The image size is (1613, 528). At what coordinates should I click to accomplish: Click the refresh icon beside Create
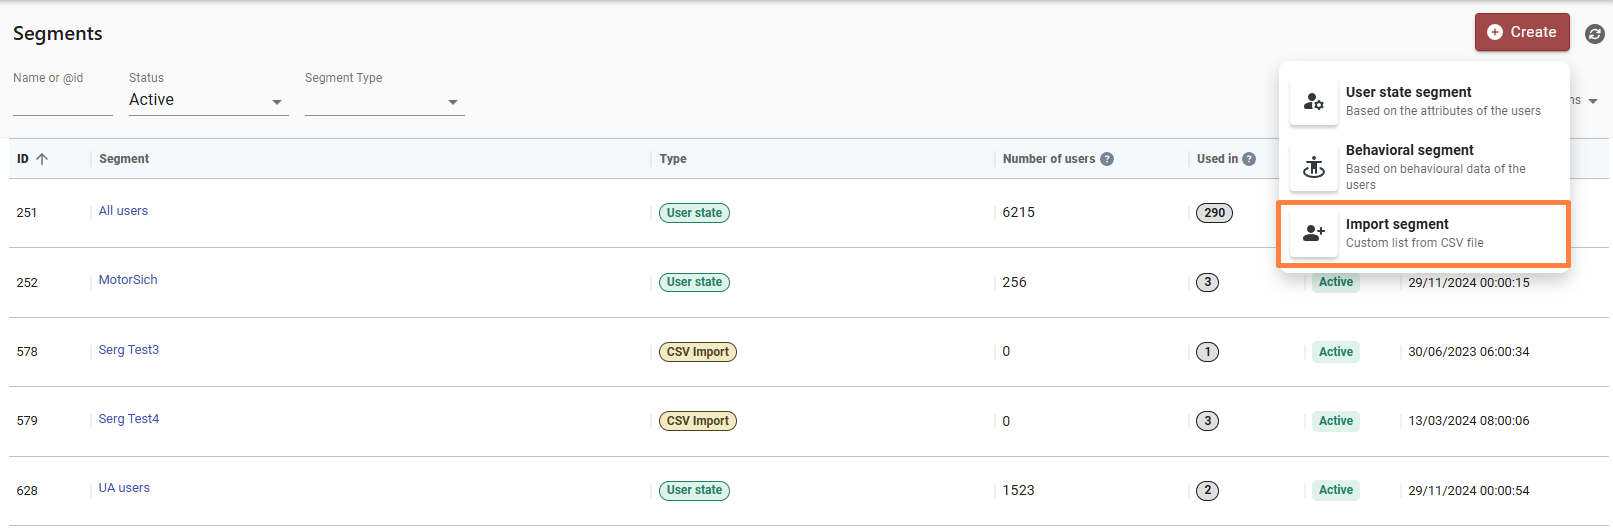pos(1595,34)
